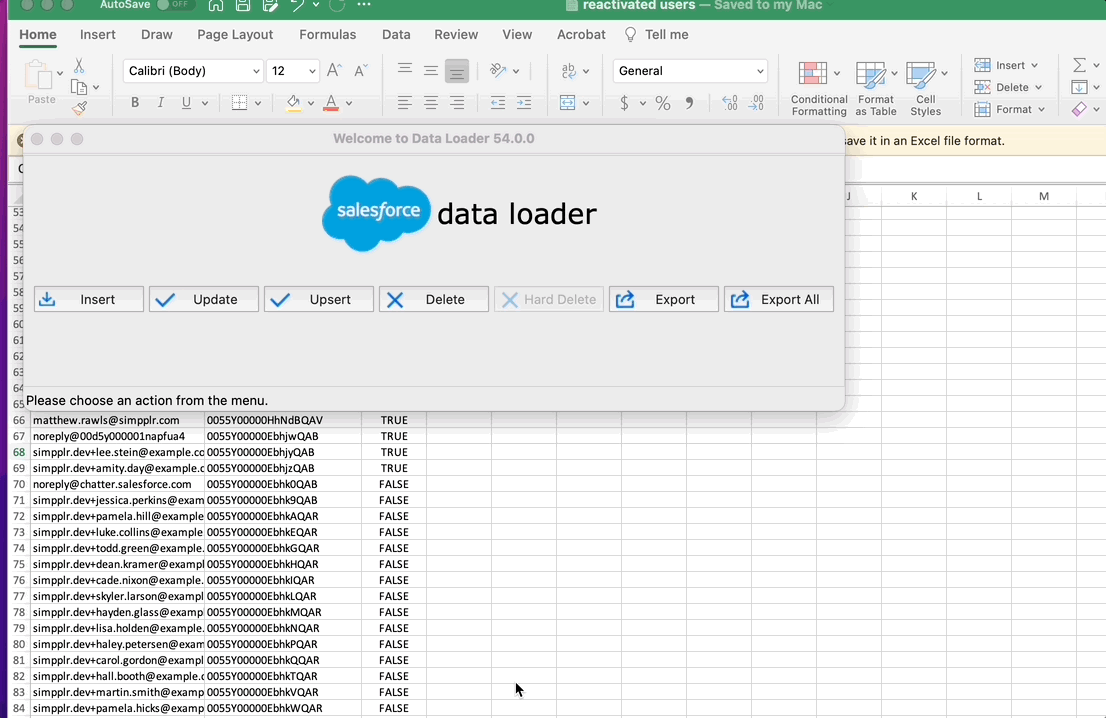The image size is (1106, 718).
Task: Click the Insert cells dropdown in ribbon
Action: click(1007, 65)
